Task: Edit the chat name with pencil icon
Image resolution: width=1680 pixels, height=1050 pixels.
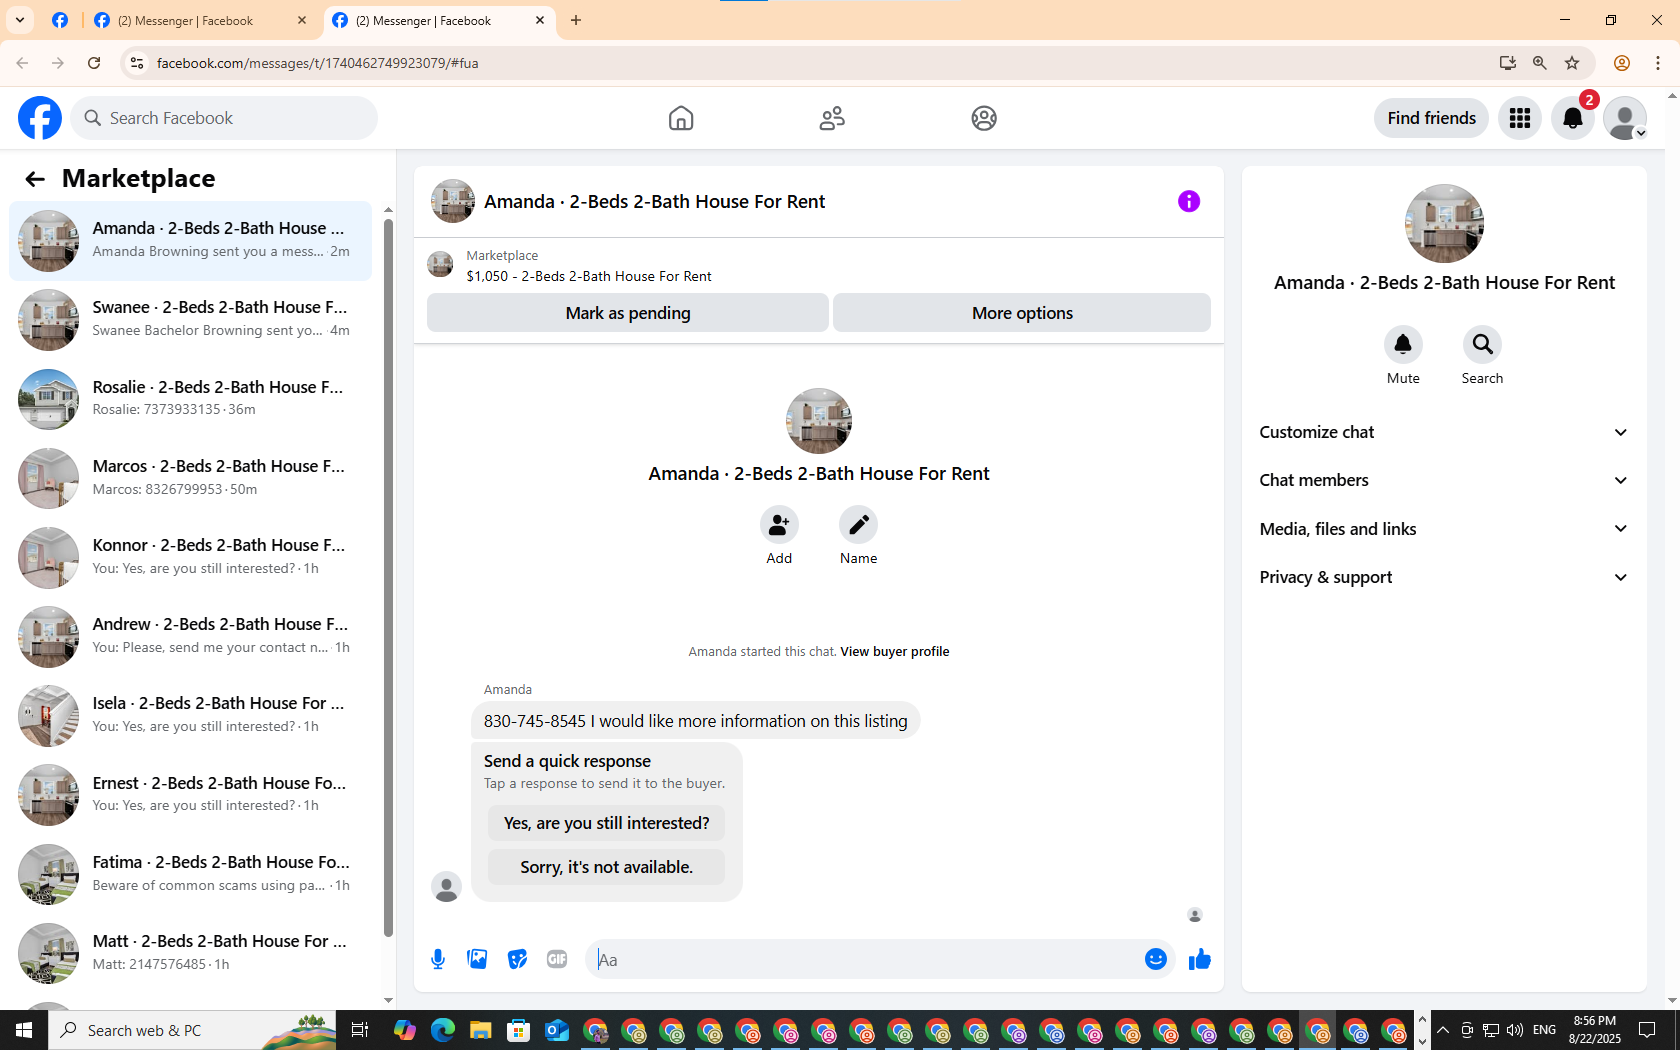Action: point(858,525)
